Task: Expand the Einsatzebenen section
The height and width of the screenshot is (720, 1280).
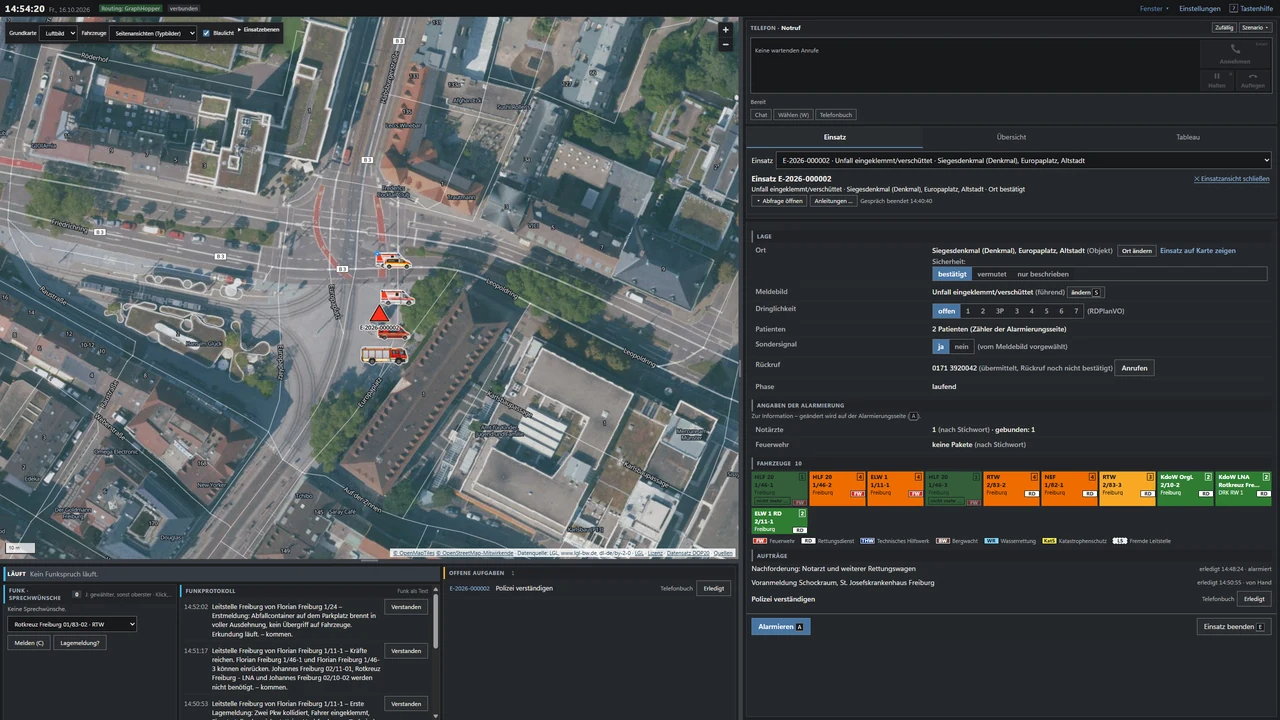Action: tap(259, 30)
